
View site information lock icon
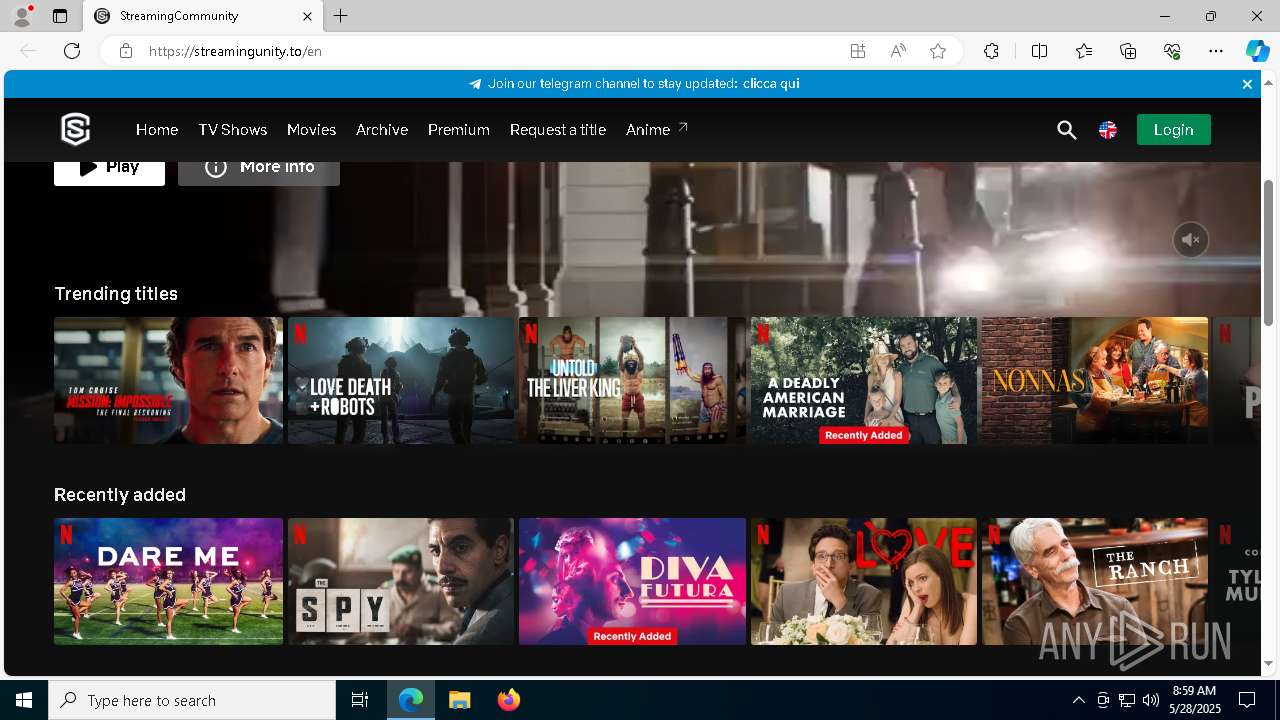pos(125,51)
